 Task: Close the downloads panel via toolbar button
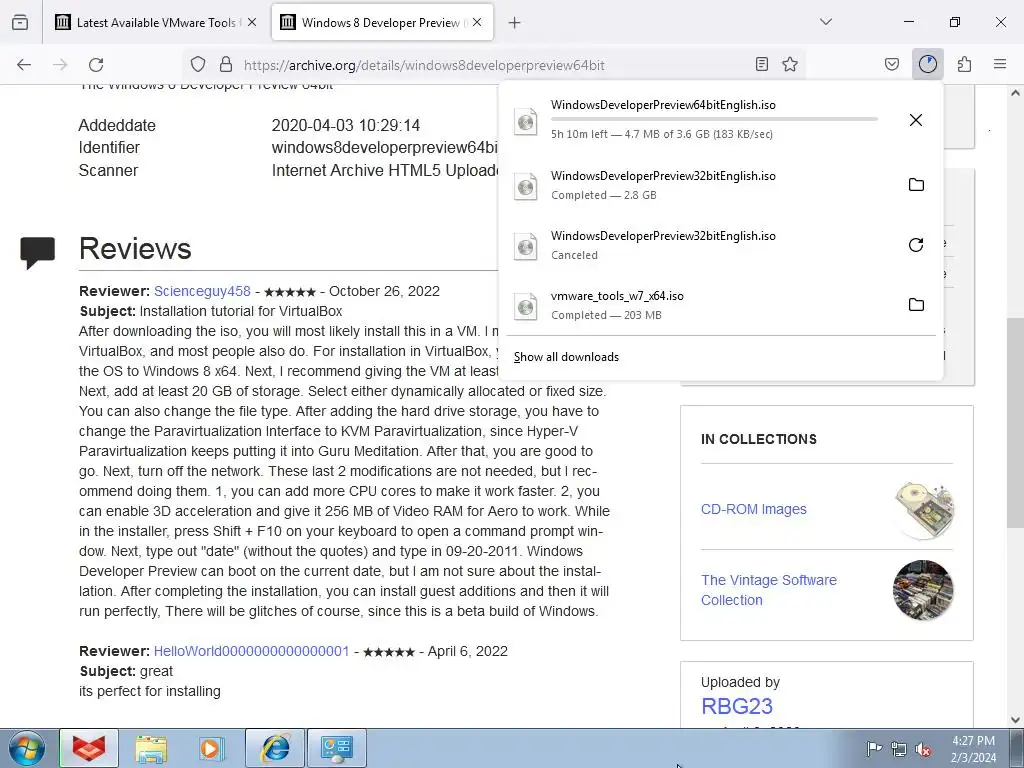coord(927,64)
